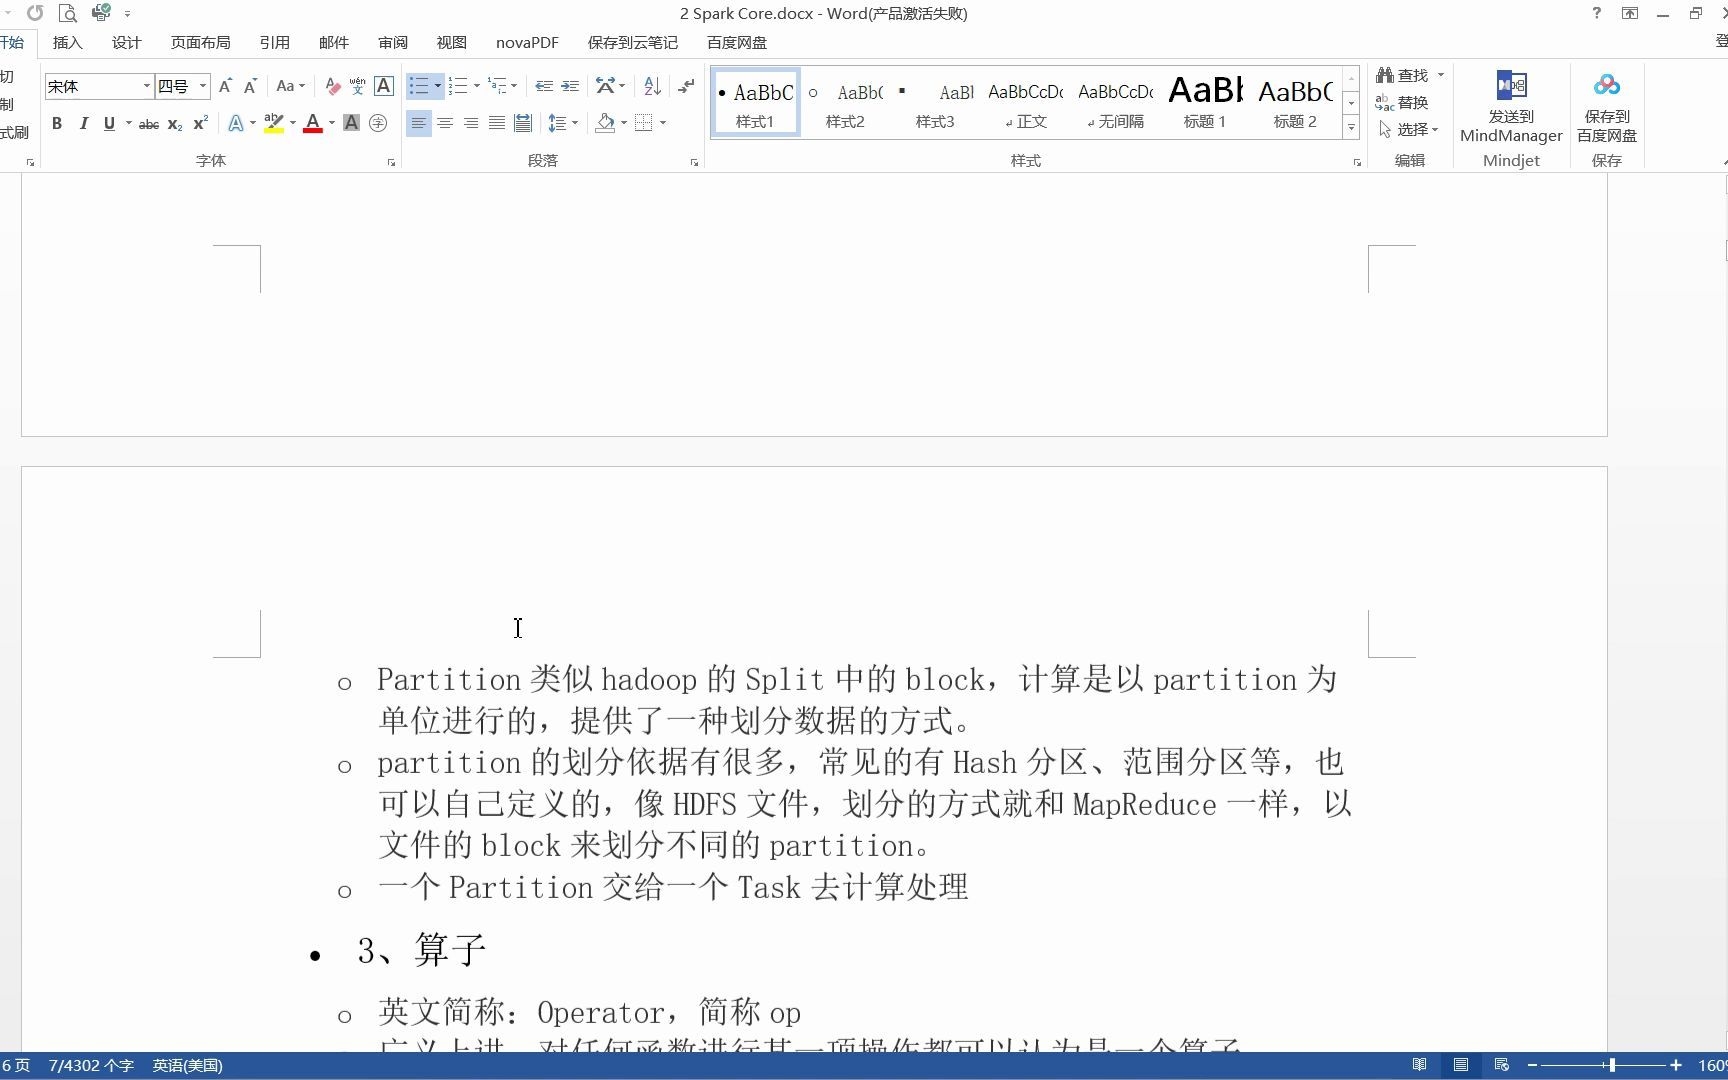
Task: Open the 页面布局 tab
Action: pos(200,42)
